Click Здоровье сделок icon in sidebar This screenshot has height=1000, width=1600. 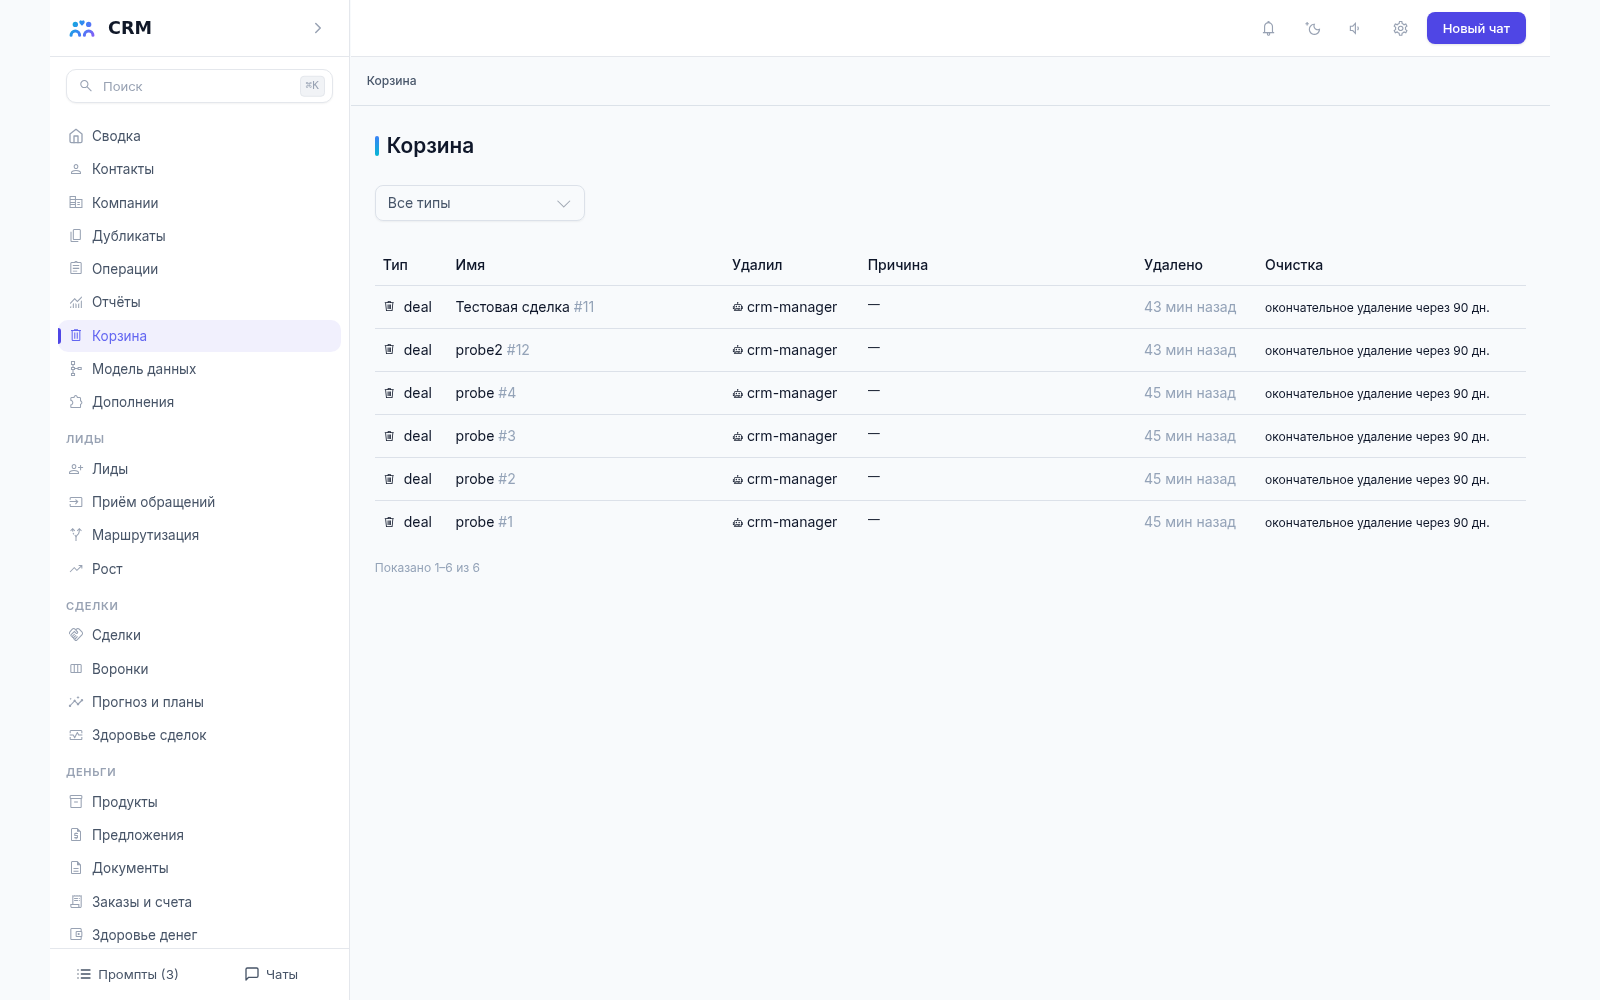pyautogui.click(x=76, y=735)
